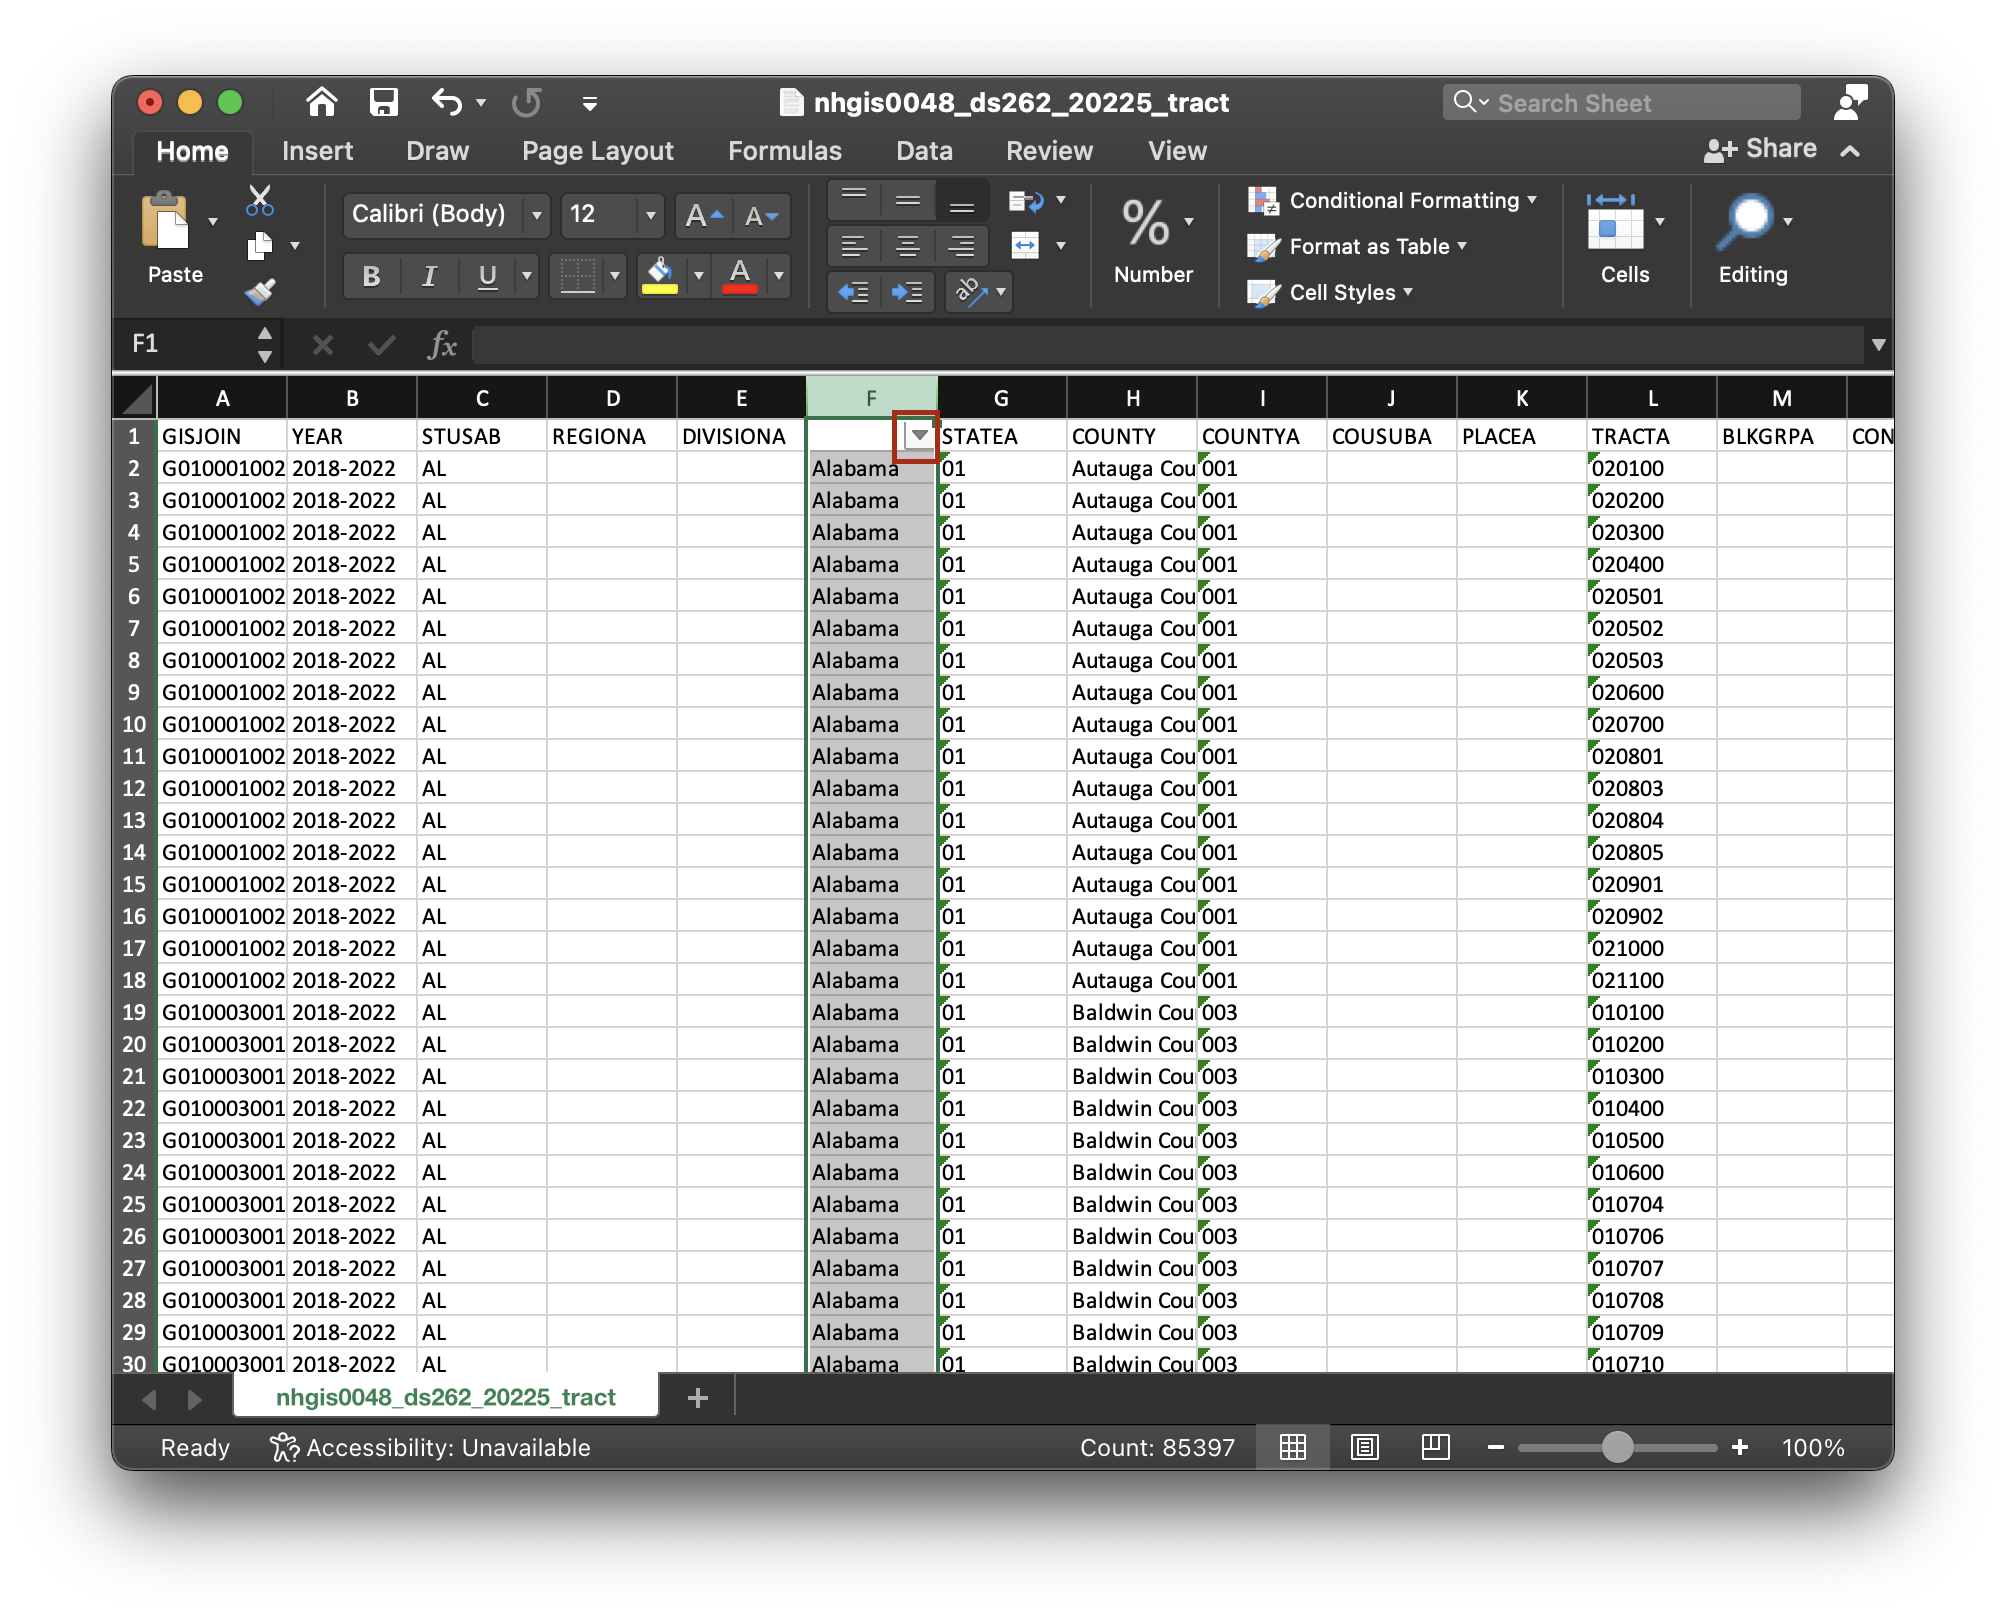Toggle Underline formatting
The height and width of the screenshot is (1618, 2006).
click(x=487, y=276)
